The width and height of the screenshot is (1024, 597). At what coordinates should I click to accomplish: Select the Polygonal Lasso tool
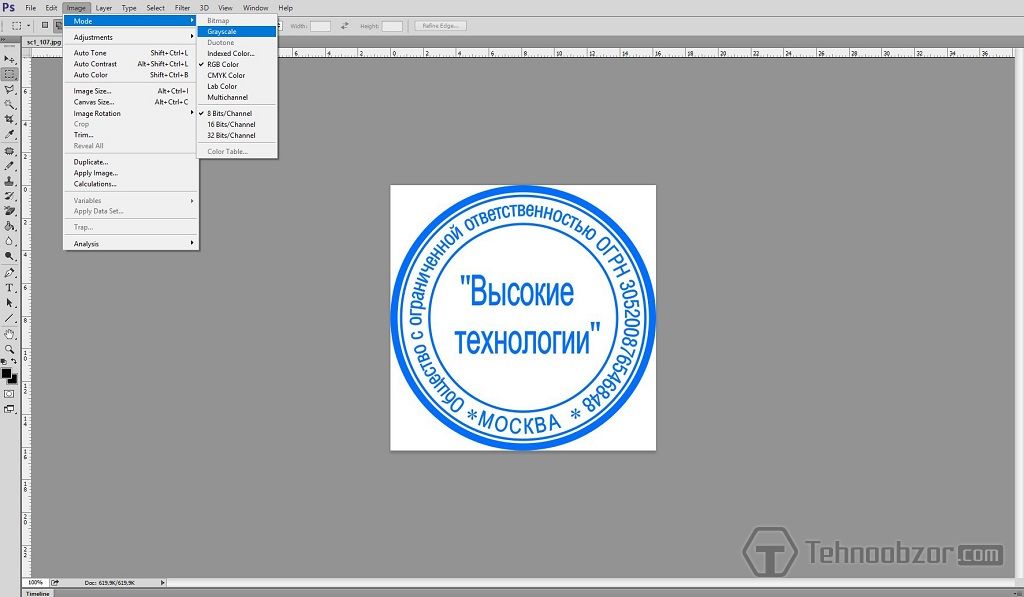9,89
